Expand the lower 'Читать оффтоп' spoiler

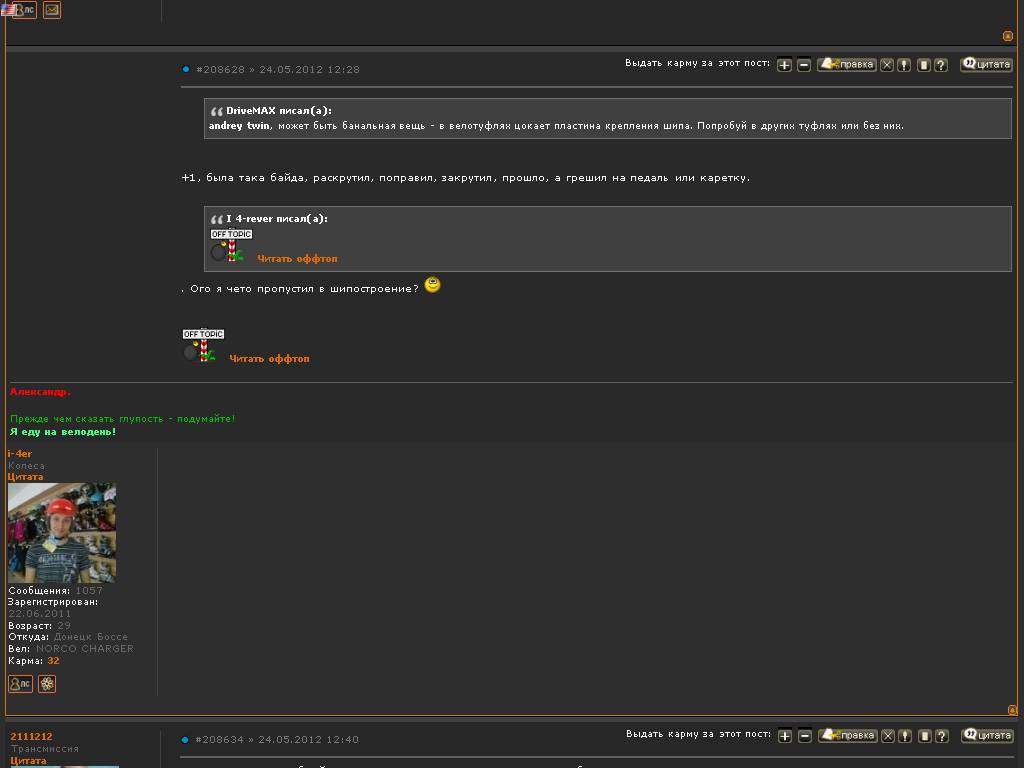(x=269, y=359)
